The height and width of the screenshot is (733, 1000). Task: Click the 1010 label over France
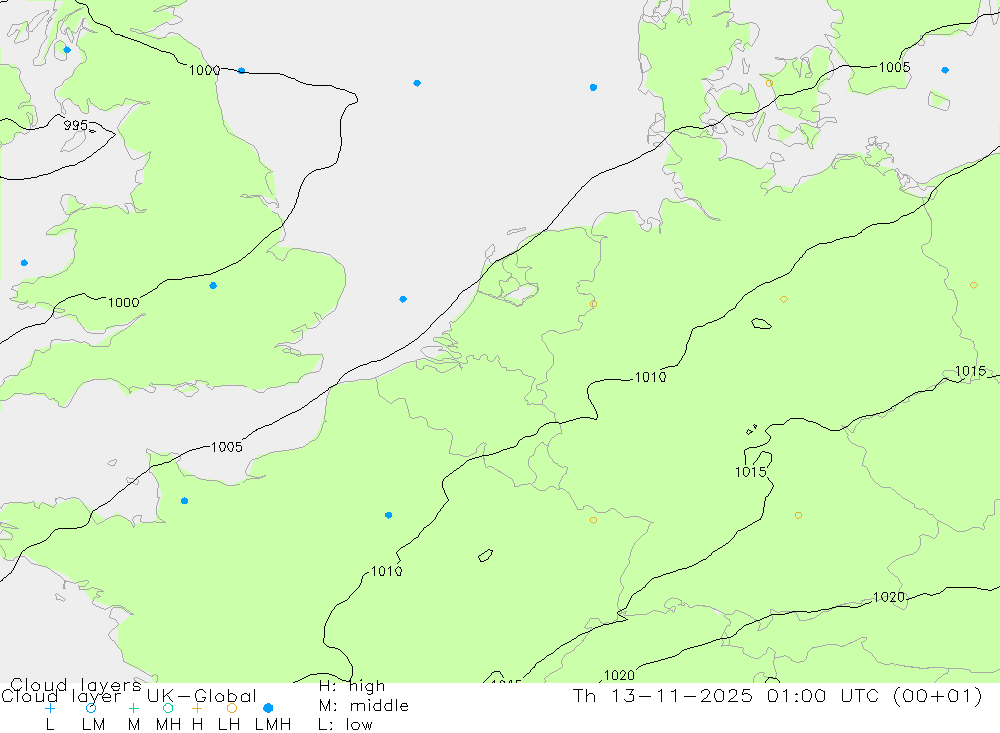coord(386,572)
